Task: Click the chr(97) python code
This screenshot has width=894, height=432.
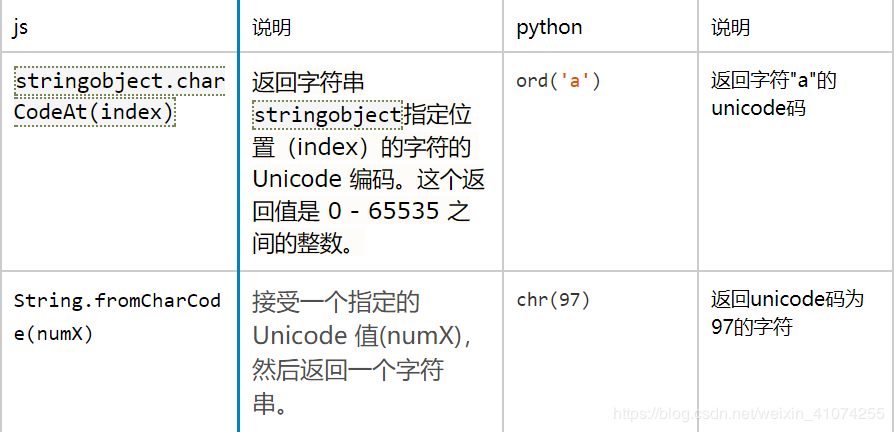Action: click(x=553, y=300)
